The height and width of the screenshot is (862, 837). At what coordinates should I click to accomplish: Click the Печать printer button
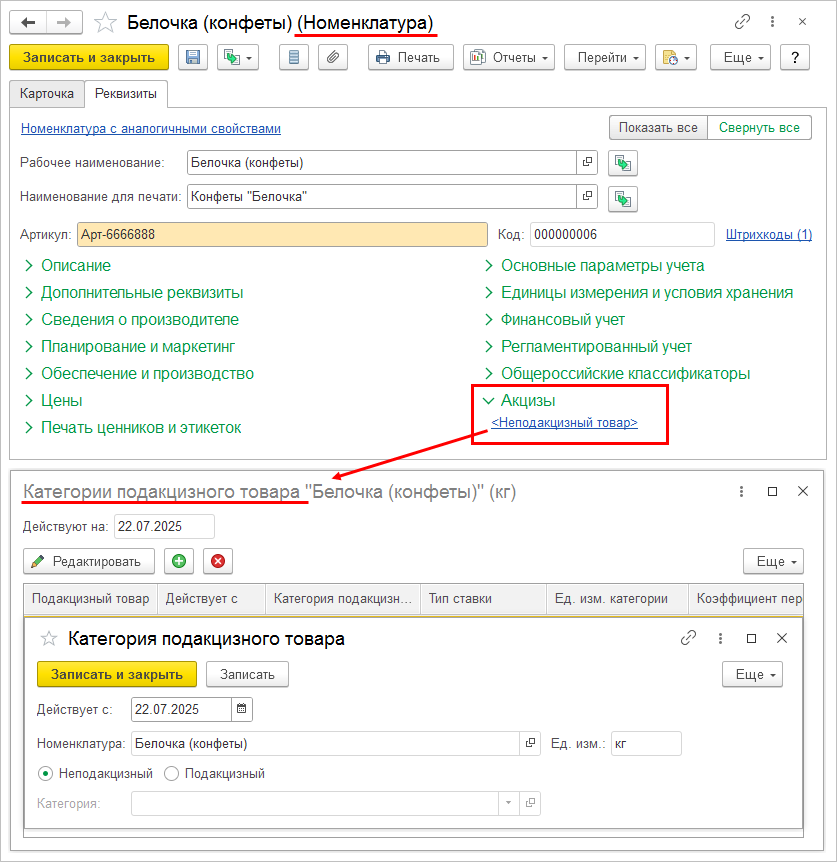click(411, 57)
